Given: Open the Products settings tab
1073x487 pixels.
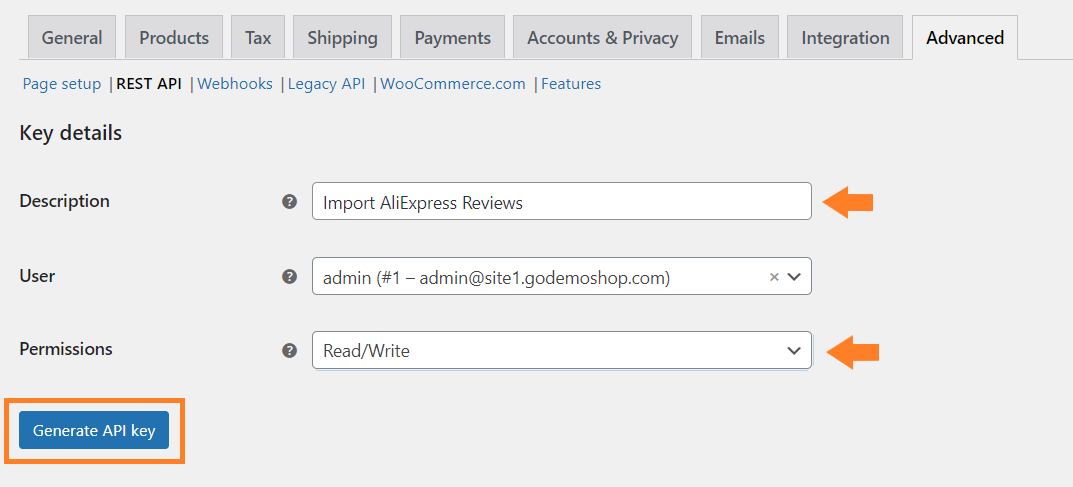Looking at the screenshot, I should [x=174, y=38].
